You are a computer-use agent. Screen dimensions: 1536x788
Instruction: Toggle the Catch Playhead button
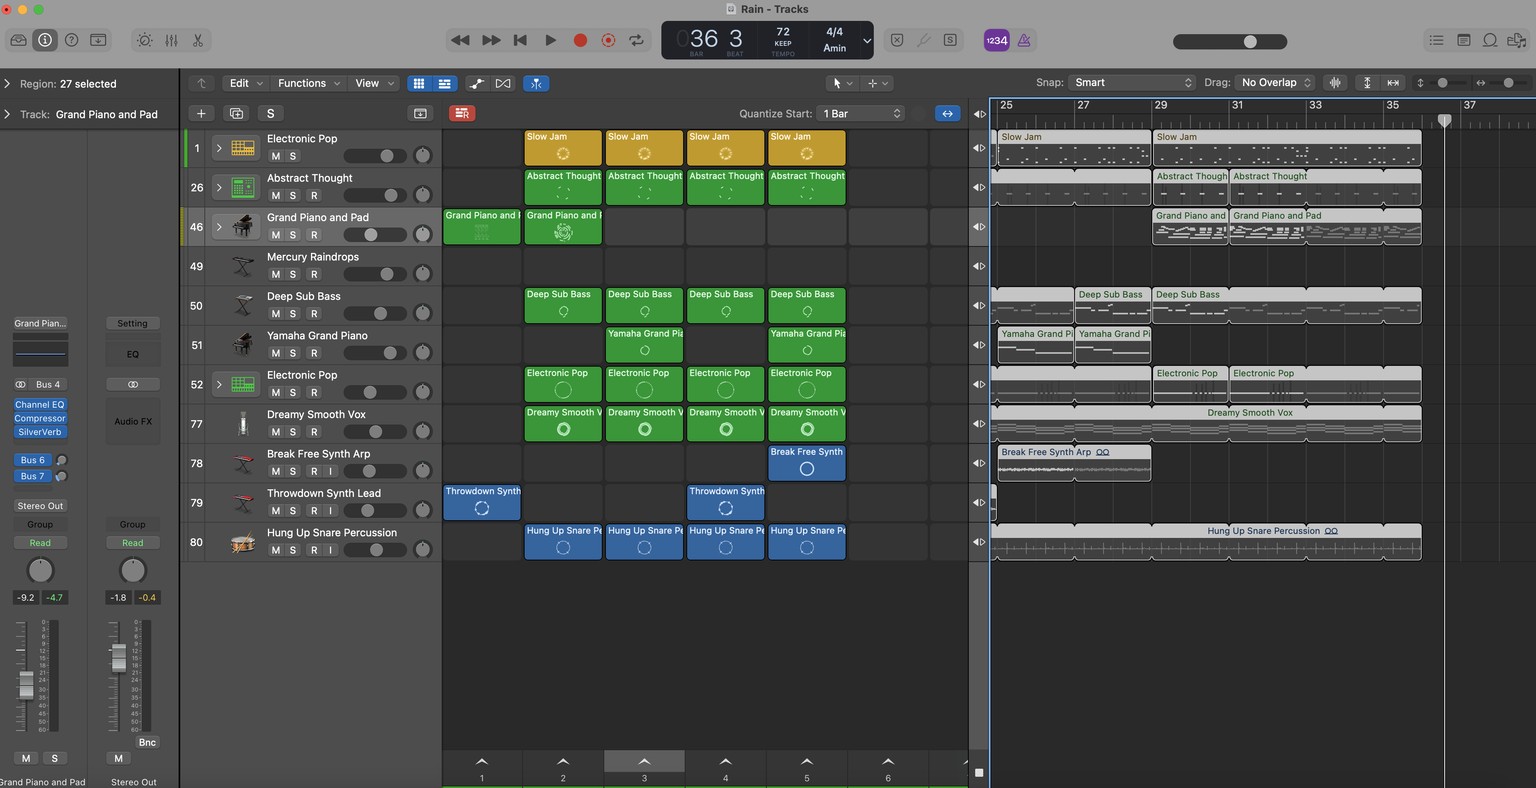(x=536, y=83)
